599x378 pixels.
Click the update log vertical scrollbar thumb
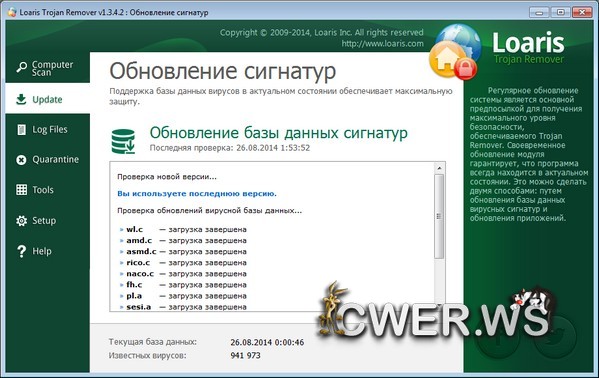(439, 216)
